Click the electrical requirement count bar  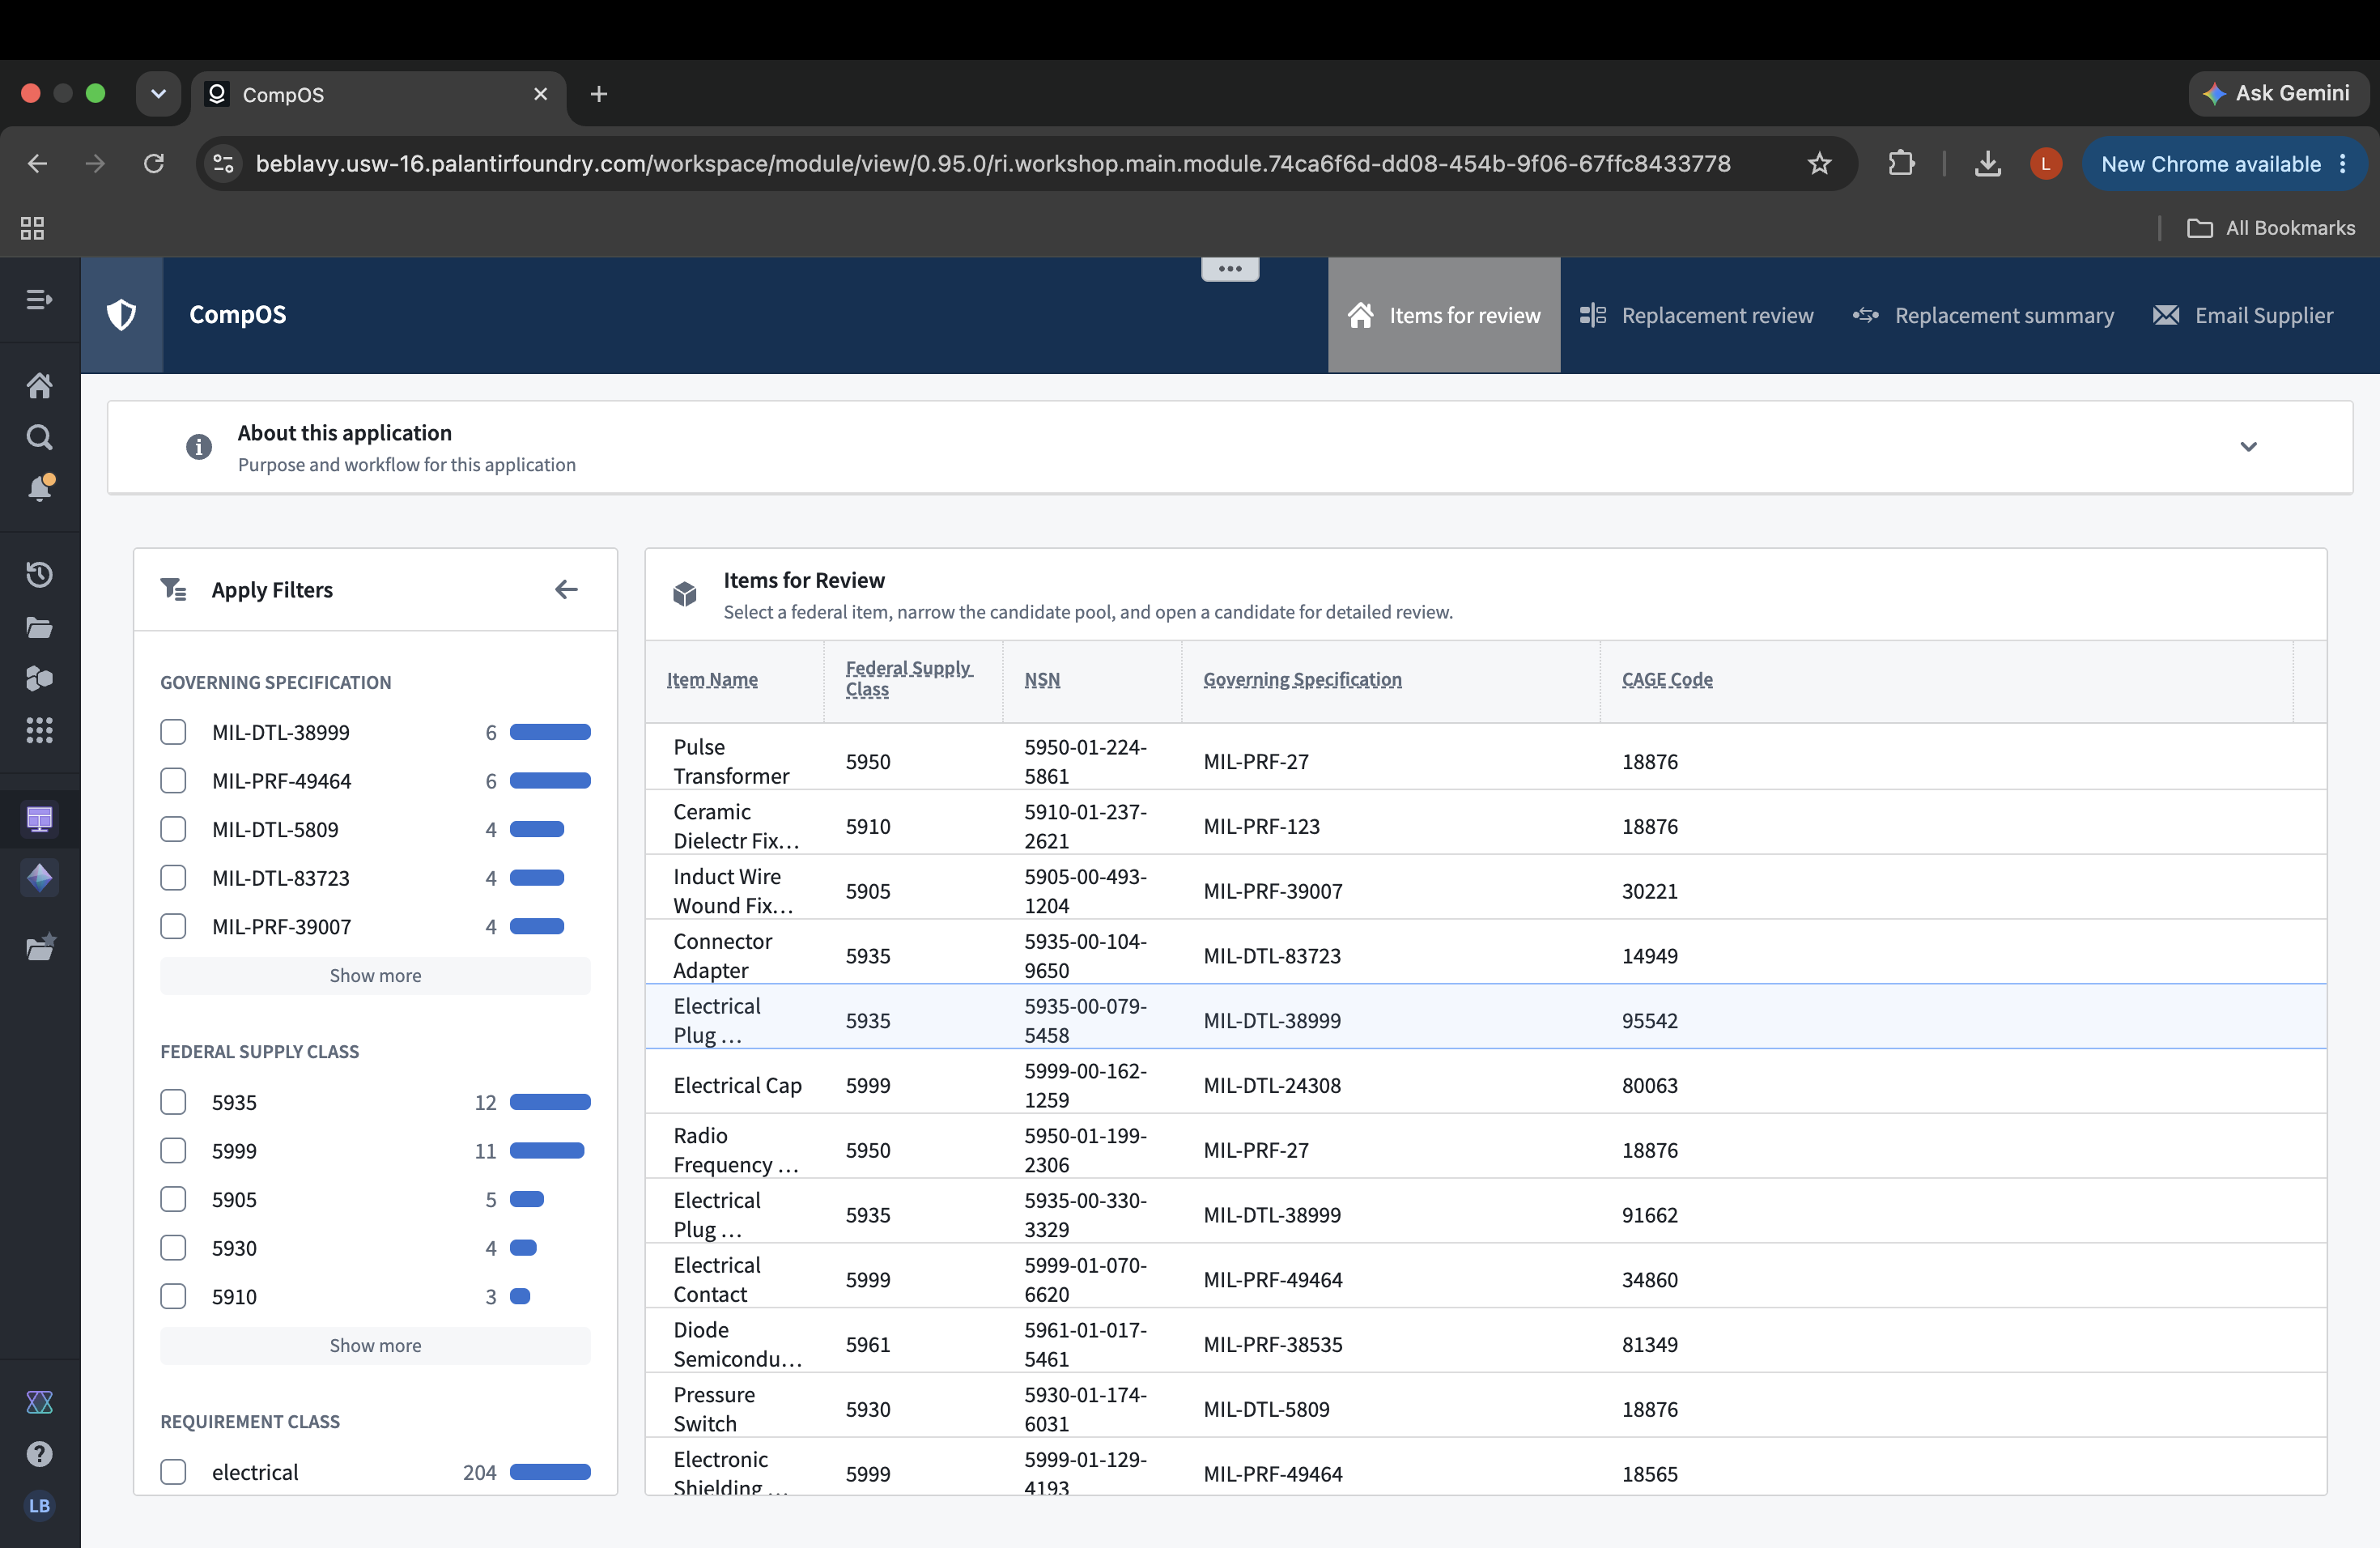pyautogui.click(x=550, y=1472)
